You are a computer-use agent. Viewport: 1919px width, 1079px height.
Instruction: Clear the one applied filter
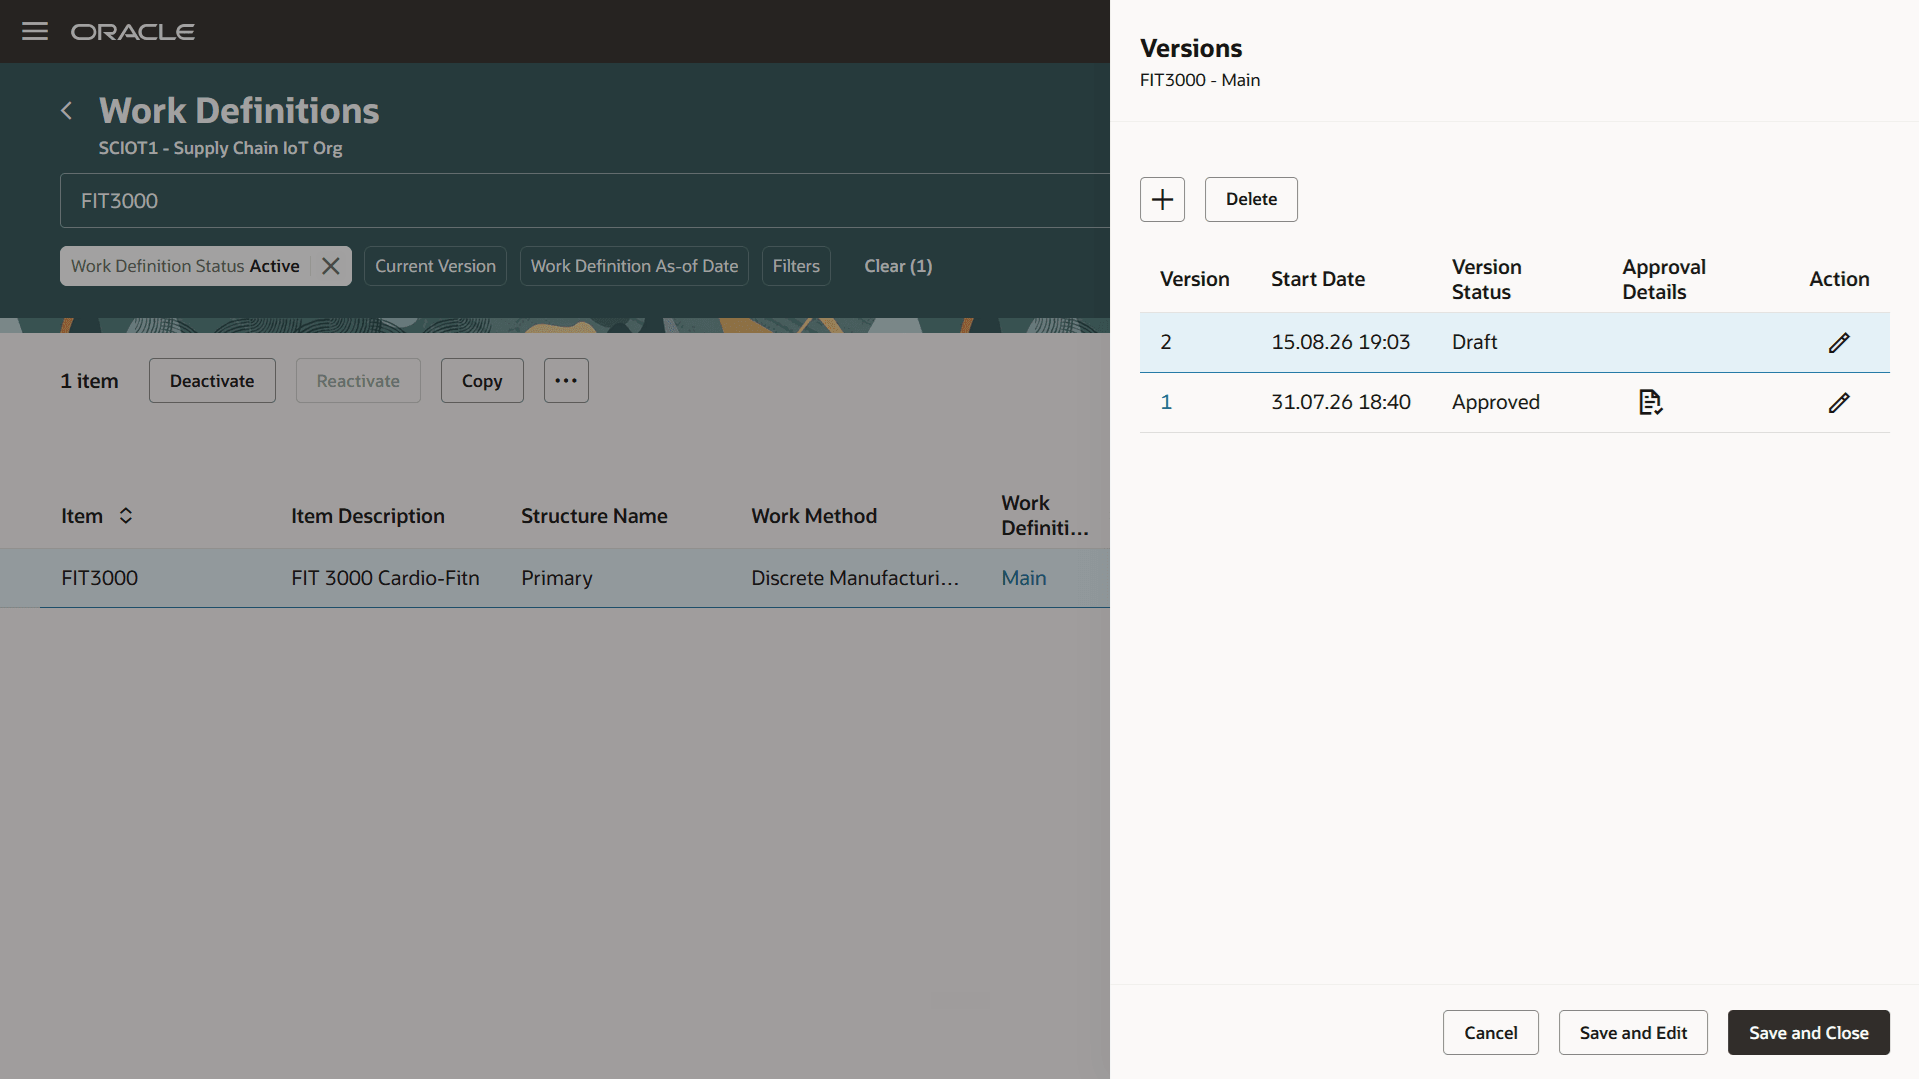click(898, 266)
